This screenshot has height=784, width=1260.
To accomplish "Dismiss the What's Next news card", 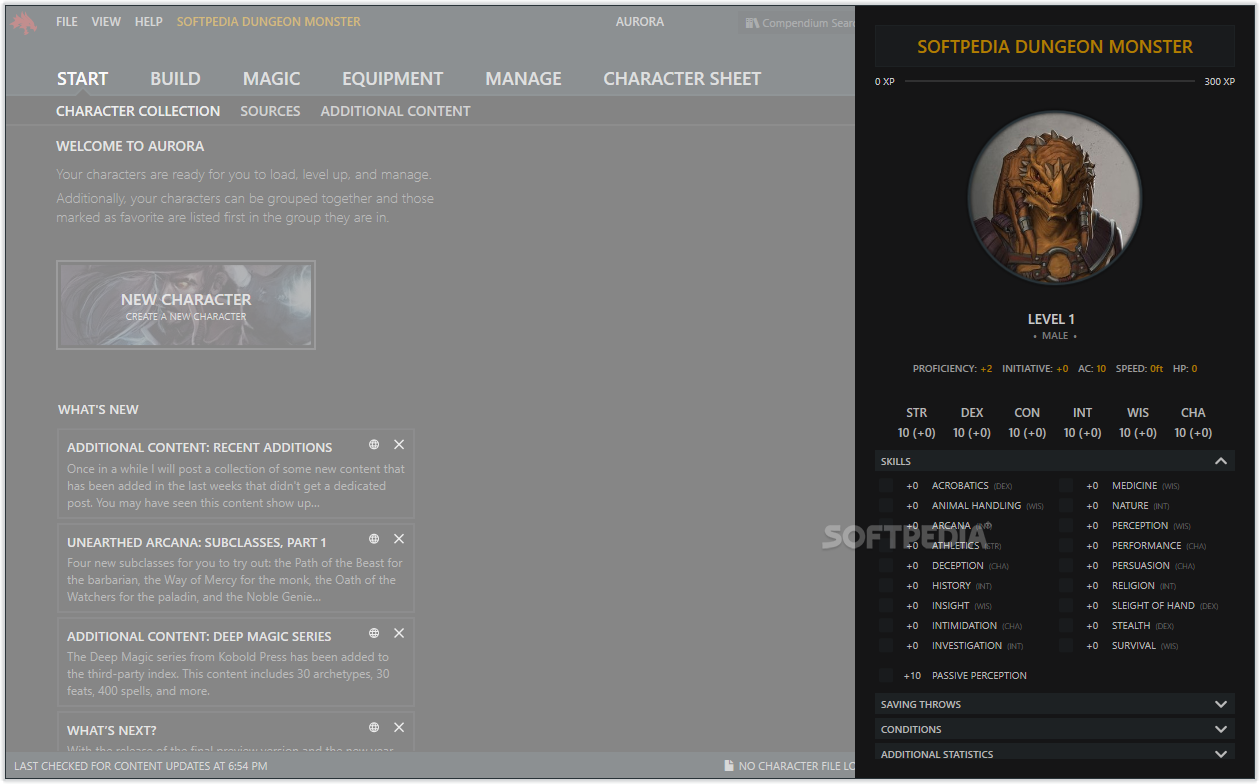I will click(x=399, y=727).
